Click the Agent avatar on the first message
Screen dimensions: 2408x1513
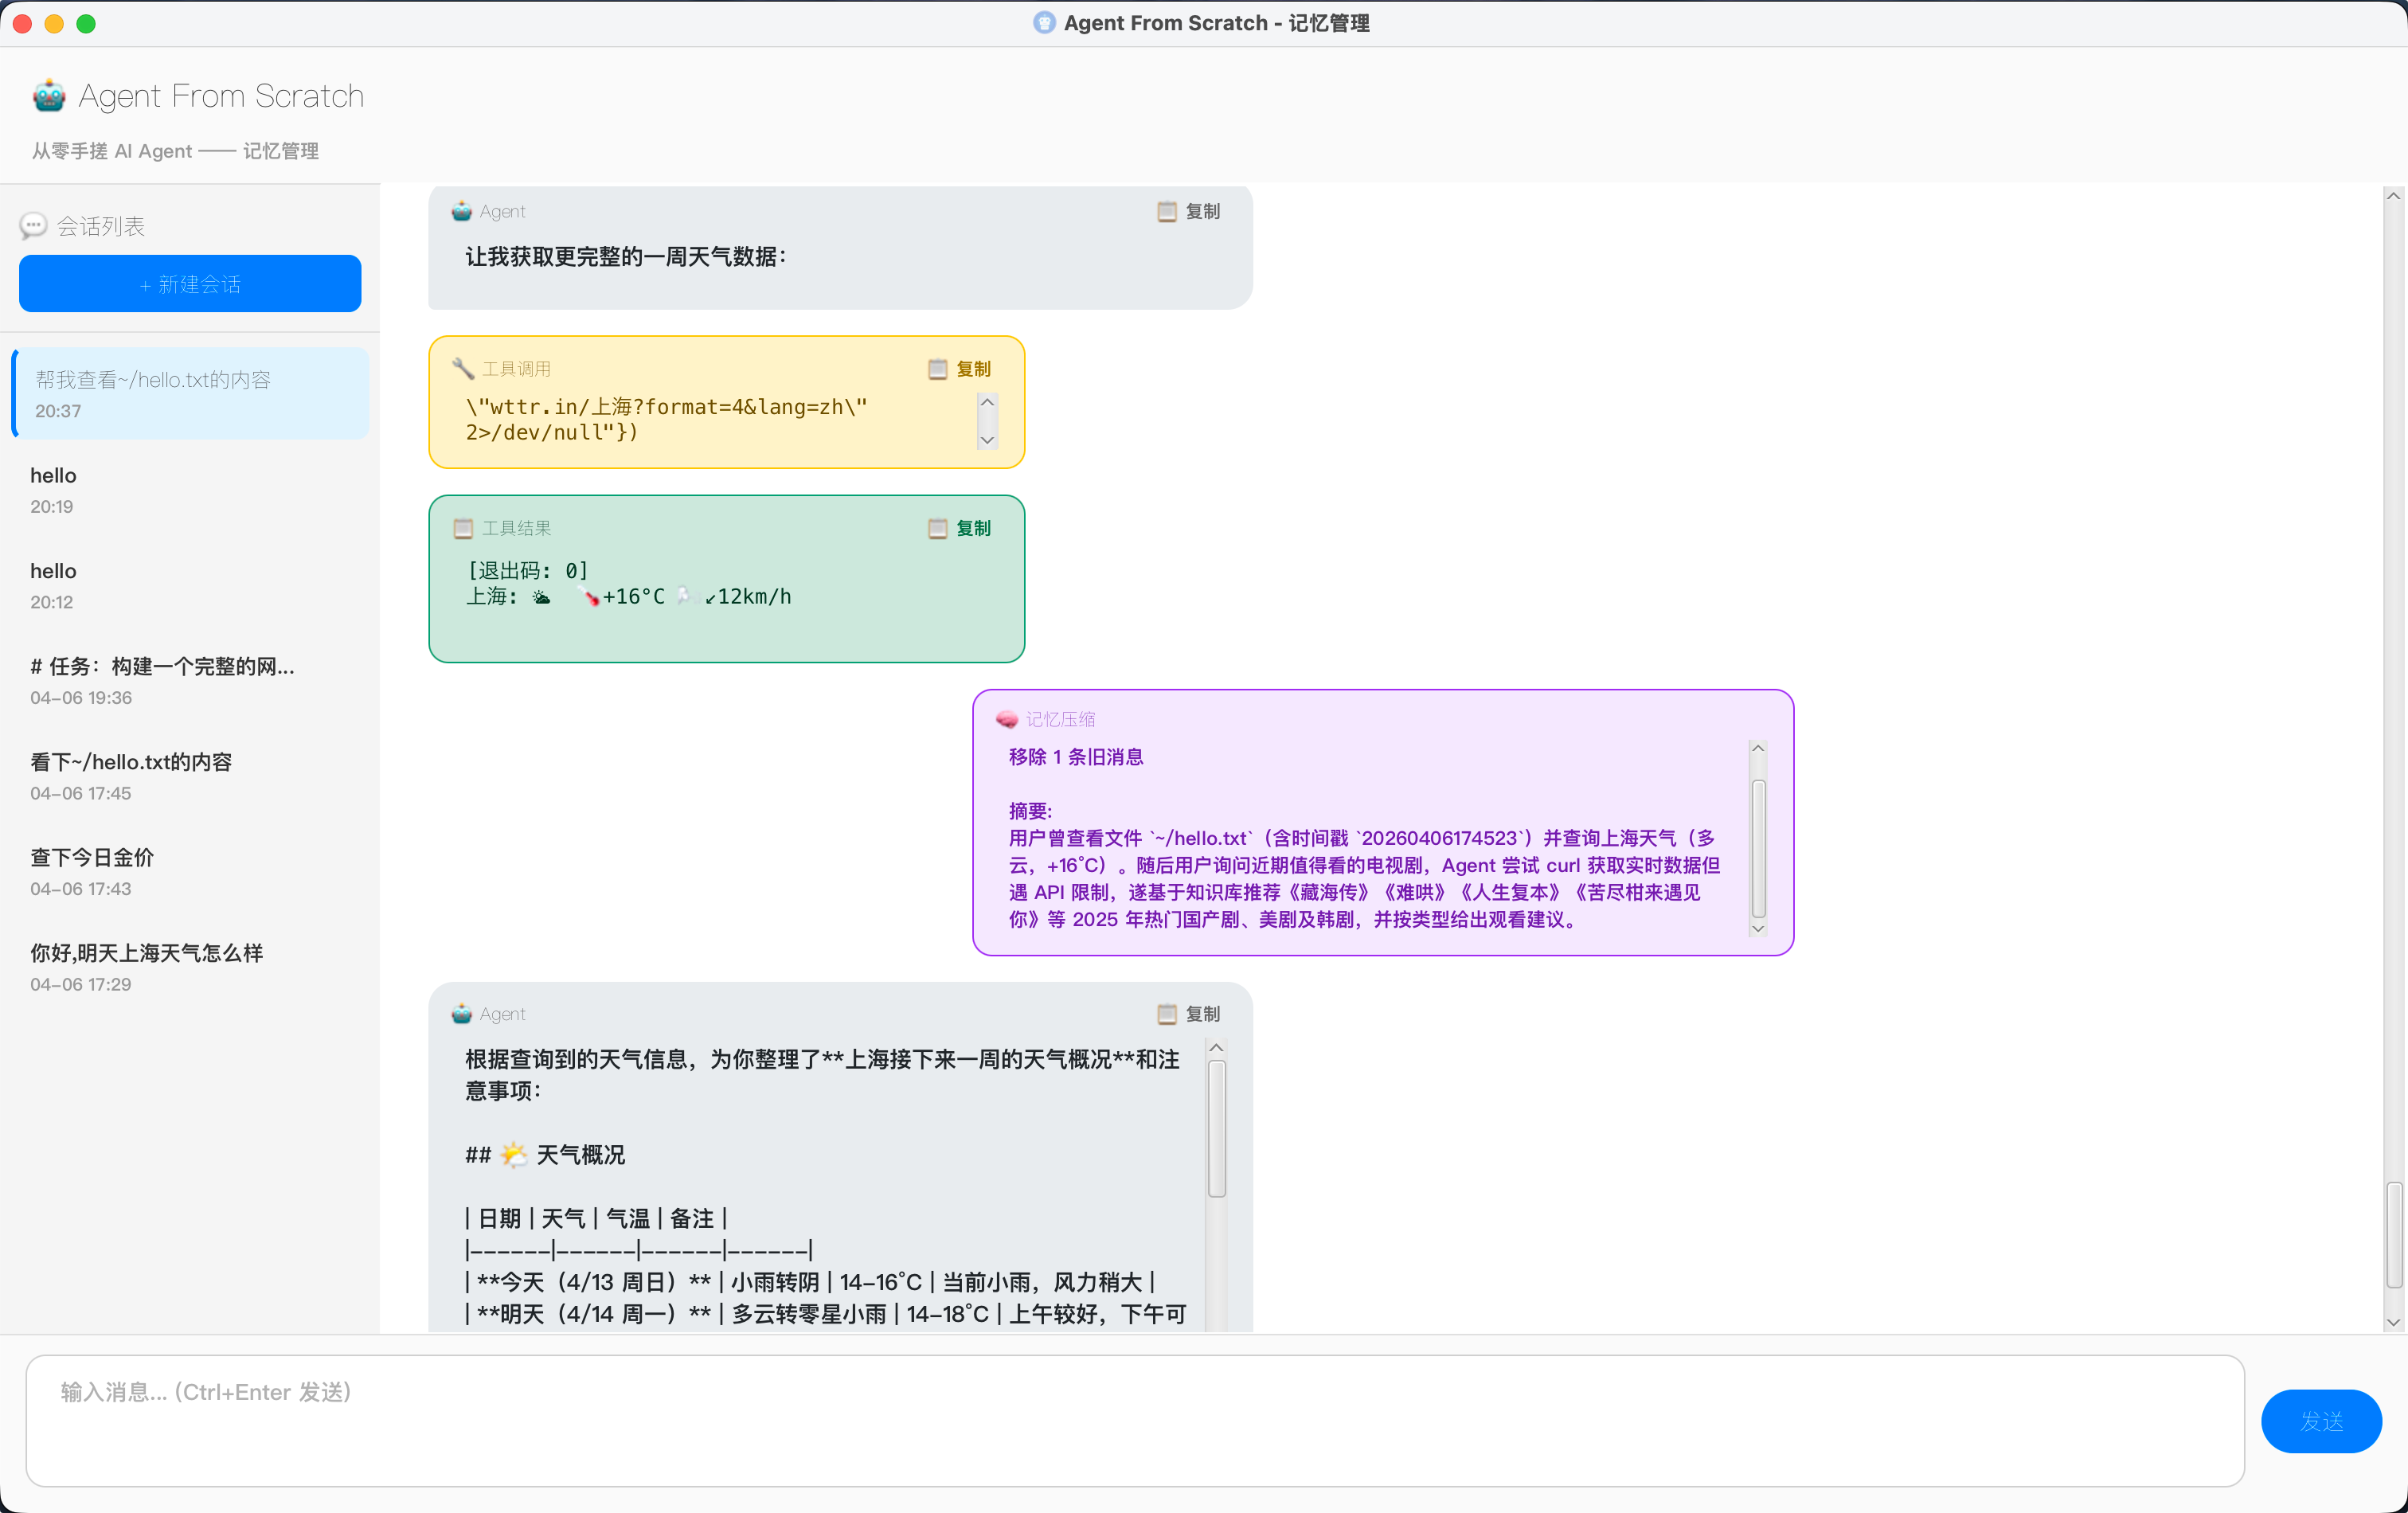pos(461,211)
